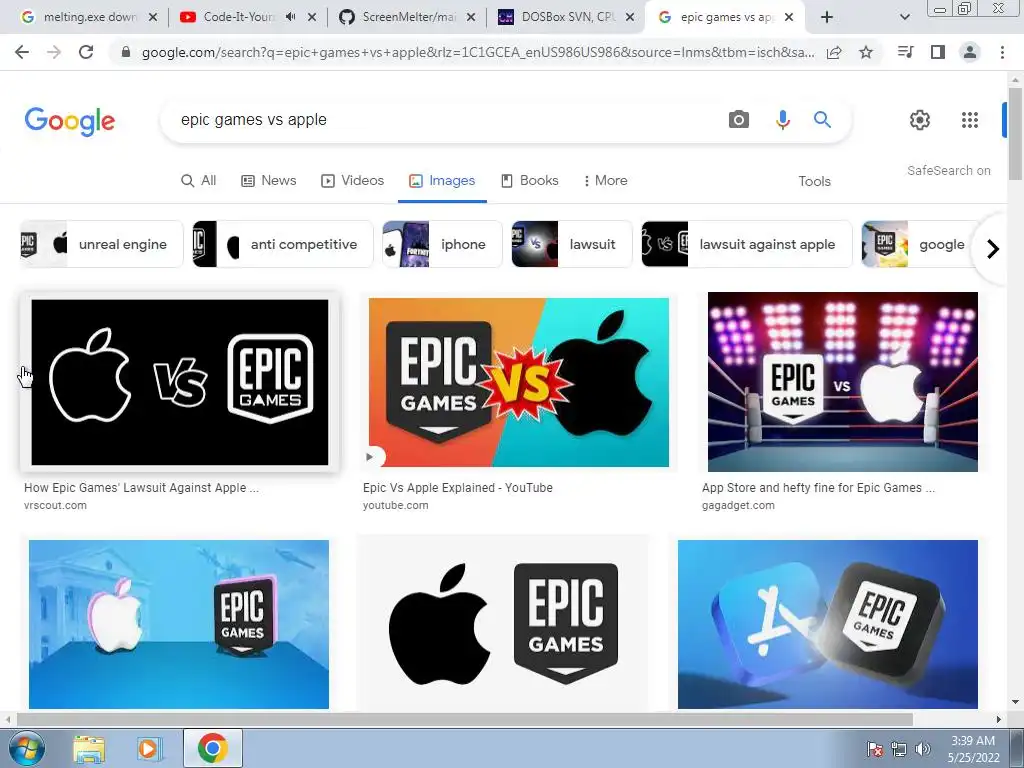The height and width of the screenshot is (768, 1024).
Task: Launch Windows Media Player from the taskbar
Action: click(x=148, y=748)
